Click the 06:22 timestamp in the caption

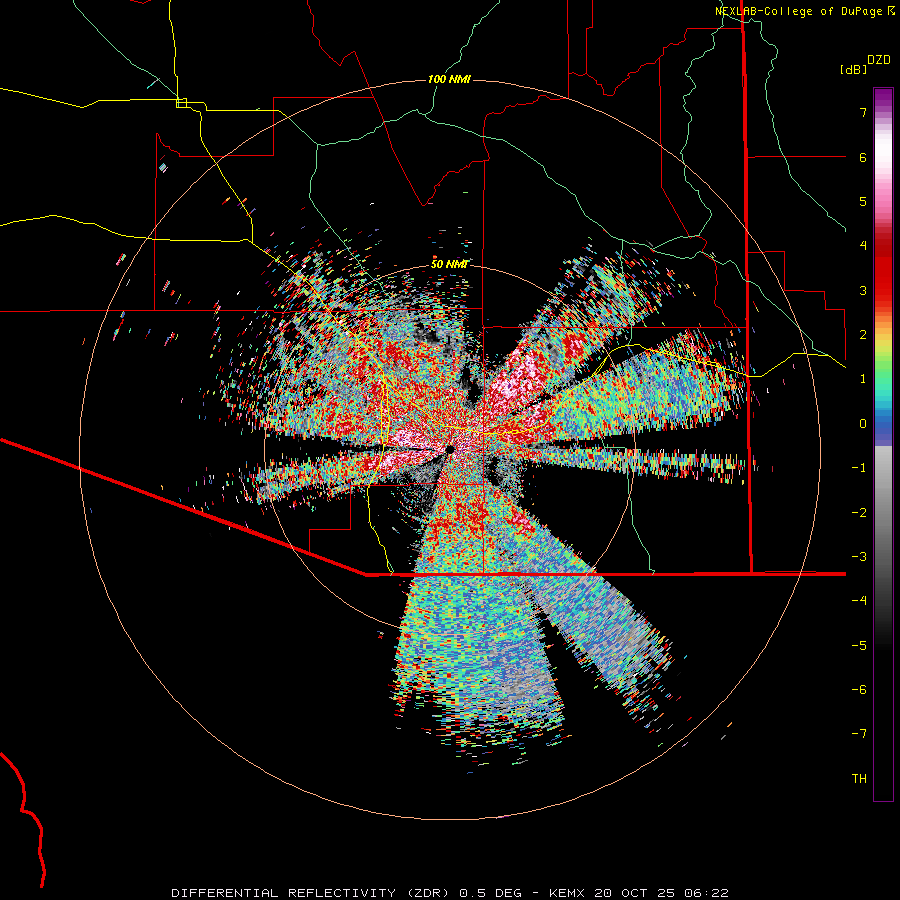pos(707,893)
